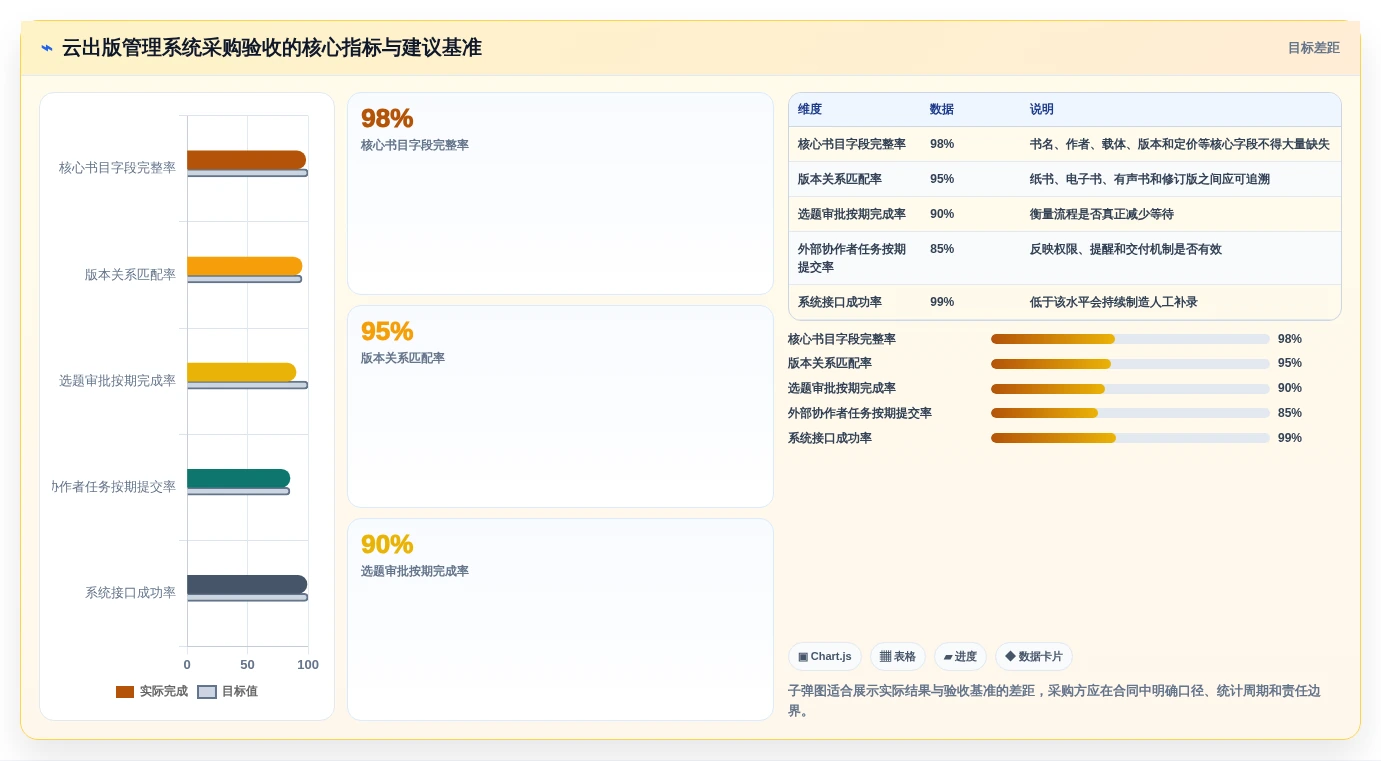Click the chart axis label 版本关系匹配率

(x=130, y=275)
